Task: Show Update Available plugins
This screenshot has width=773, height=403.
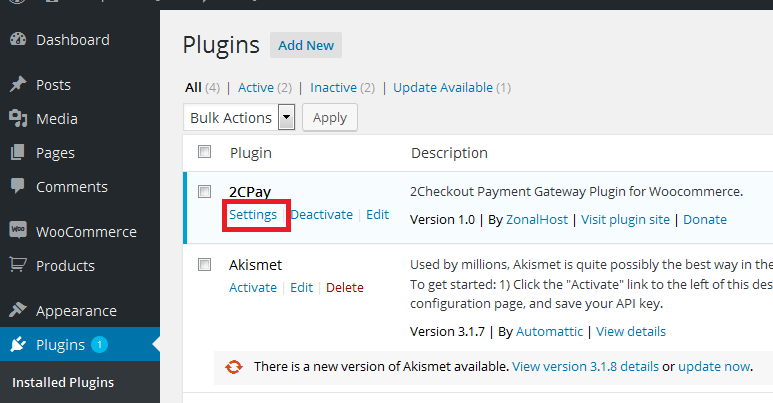Action: click(x=443, y=88)
